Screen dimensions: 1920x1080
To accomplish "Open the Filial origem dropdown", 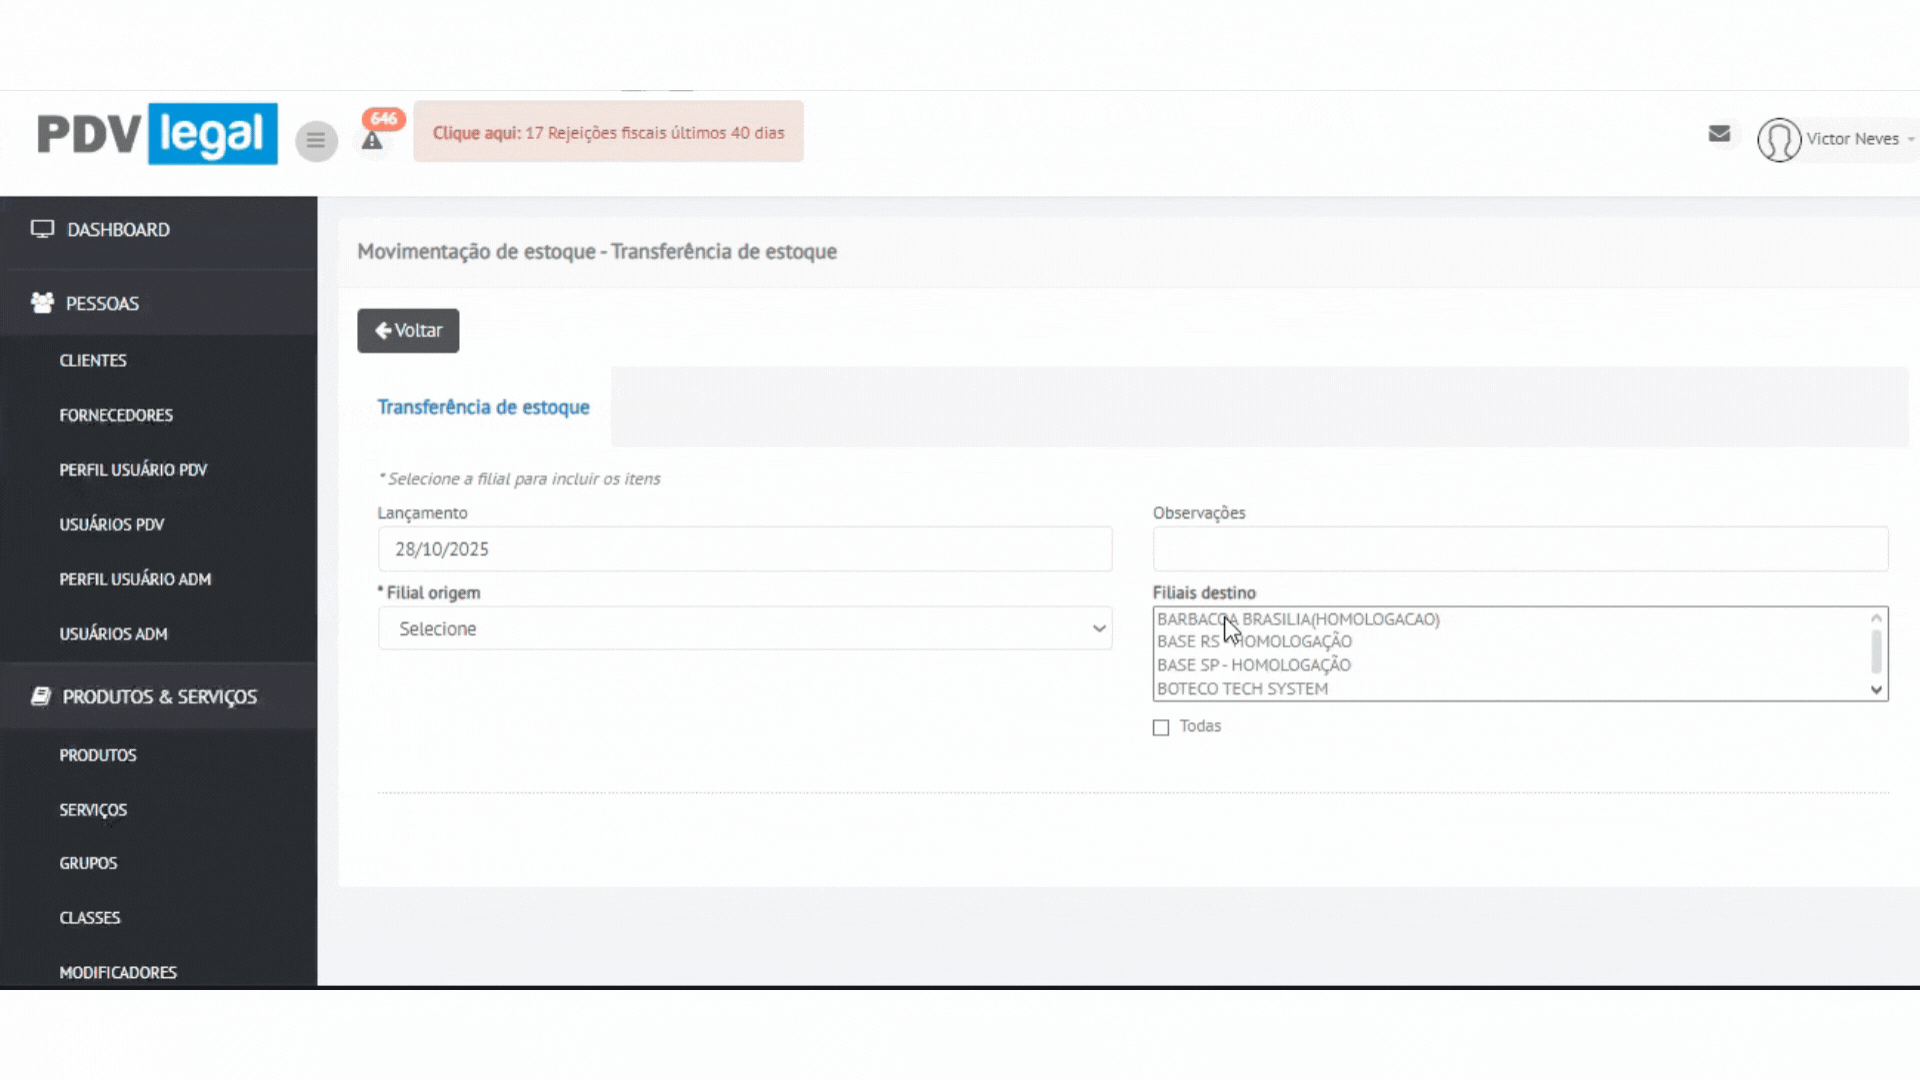I will pyautogui.click(x=745, y=629).
